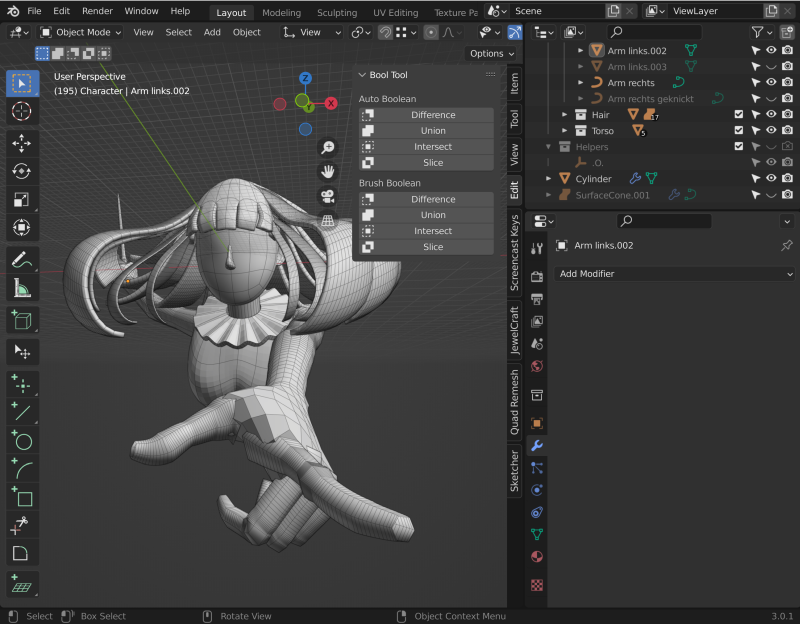This screenshot has height=624, width=800.
Task: Switch to the Sculpting workspace tab
Action: 337,13
